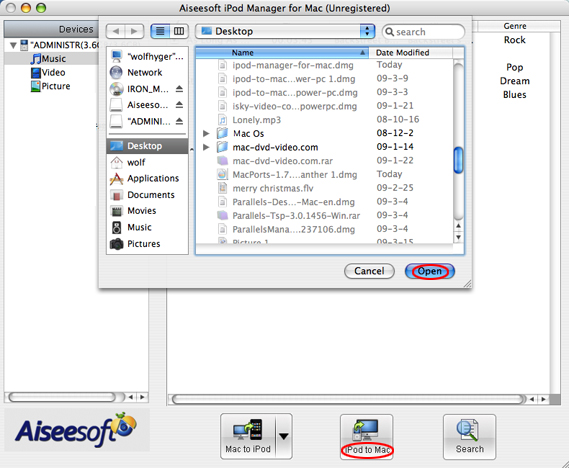Click the file list vertical scrollbar thumb
Viewport: 569px width, 468px height.
tap(459, 160)
